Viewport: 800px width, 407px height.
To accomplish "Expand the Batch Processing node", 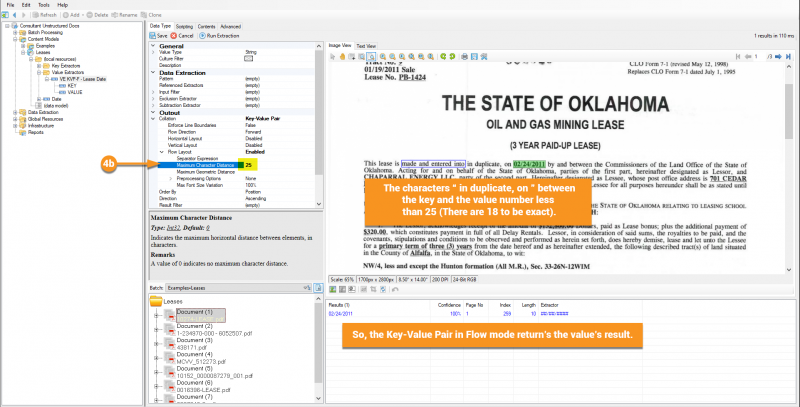I will click(15, 32).
